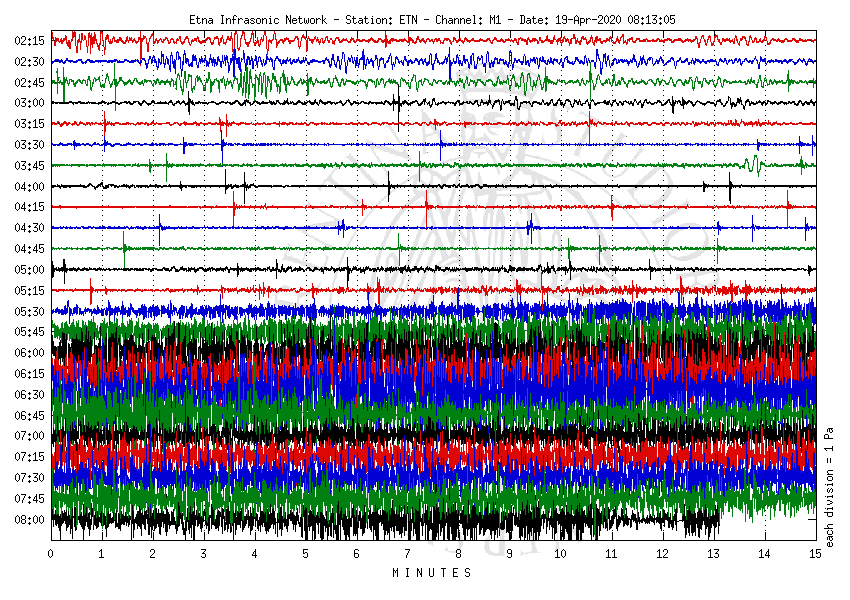
Task: Click the 04:30 time label
Action: [29, 228]
